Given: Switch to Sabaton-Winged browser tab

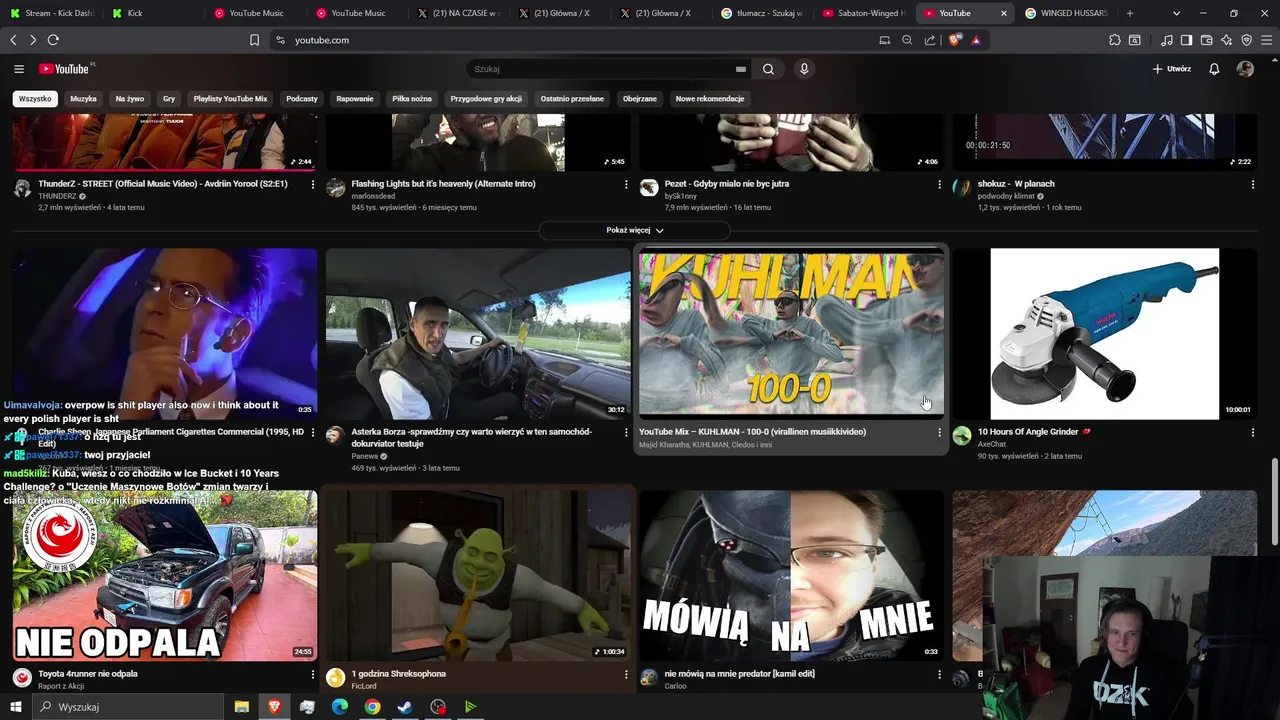Looking at the screenshot, I should [865, 13].
